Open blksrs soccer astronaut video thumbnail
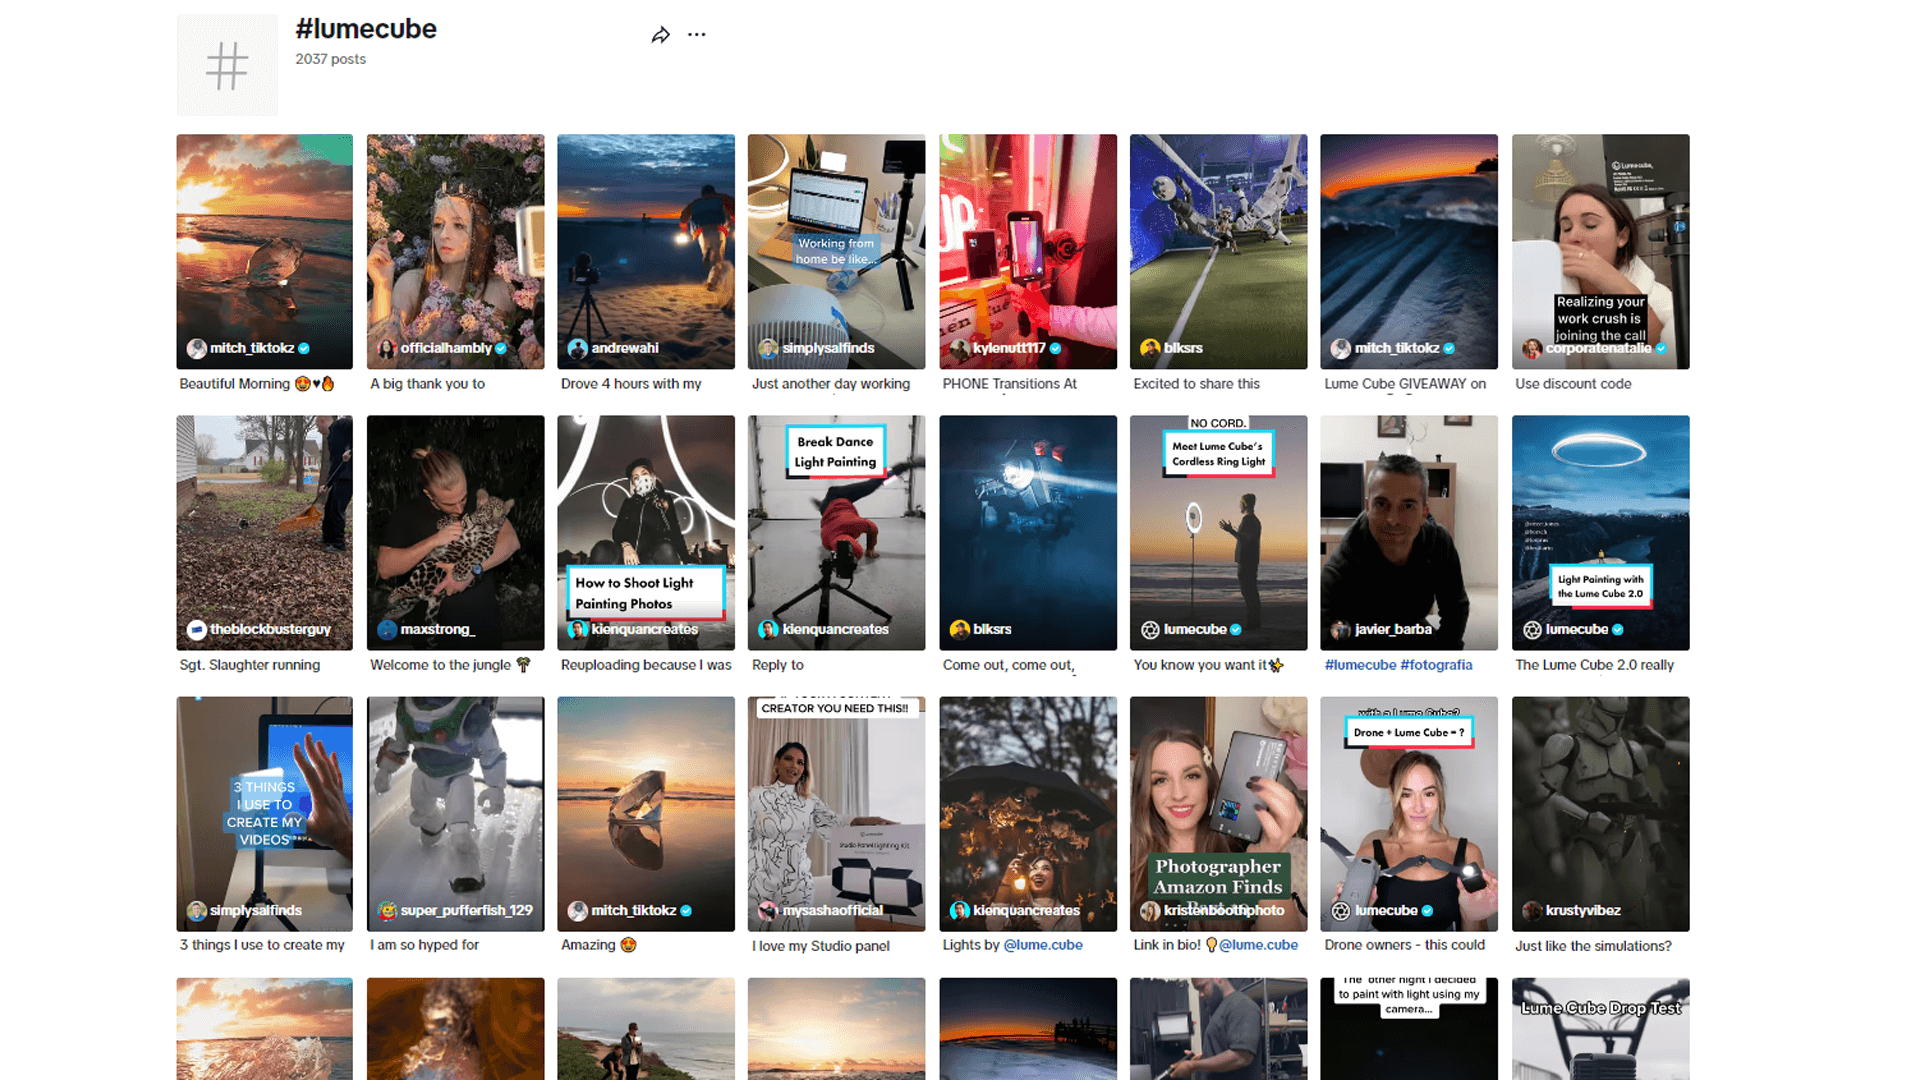The image size is (1920, 1080). click(x=1218, y=252)
